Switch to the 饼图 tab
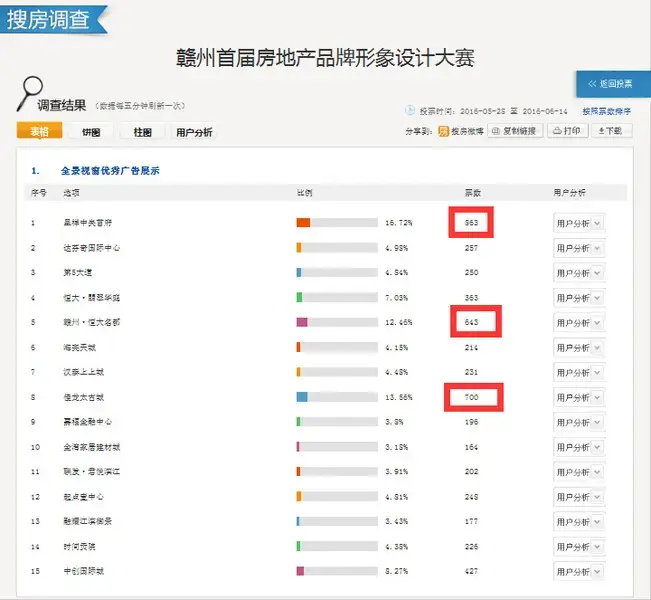Image resolution: width=651 pixels, height=600 pixels. click(91, 132)
